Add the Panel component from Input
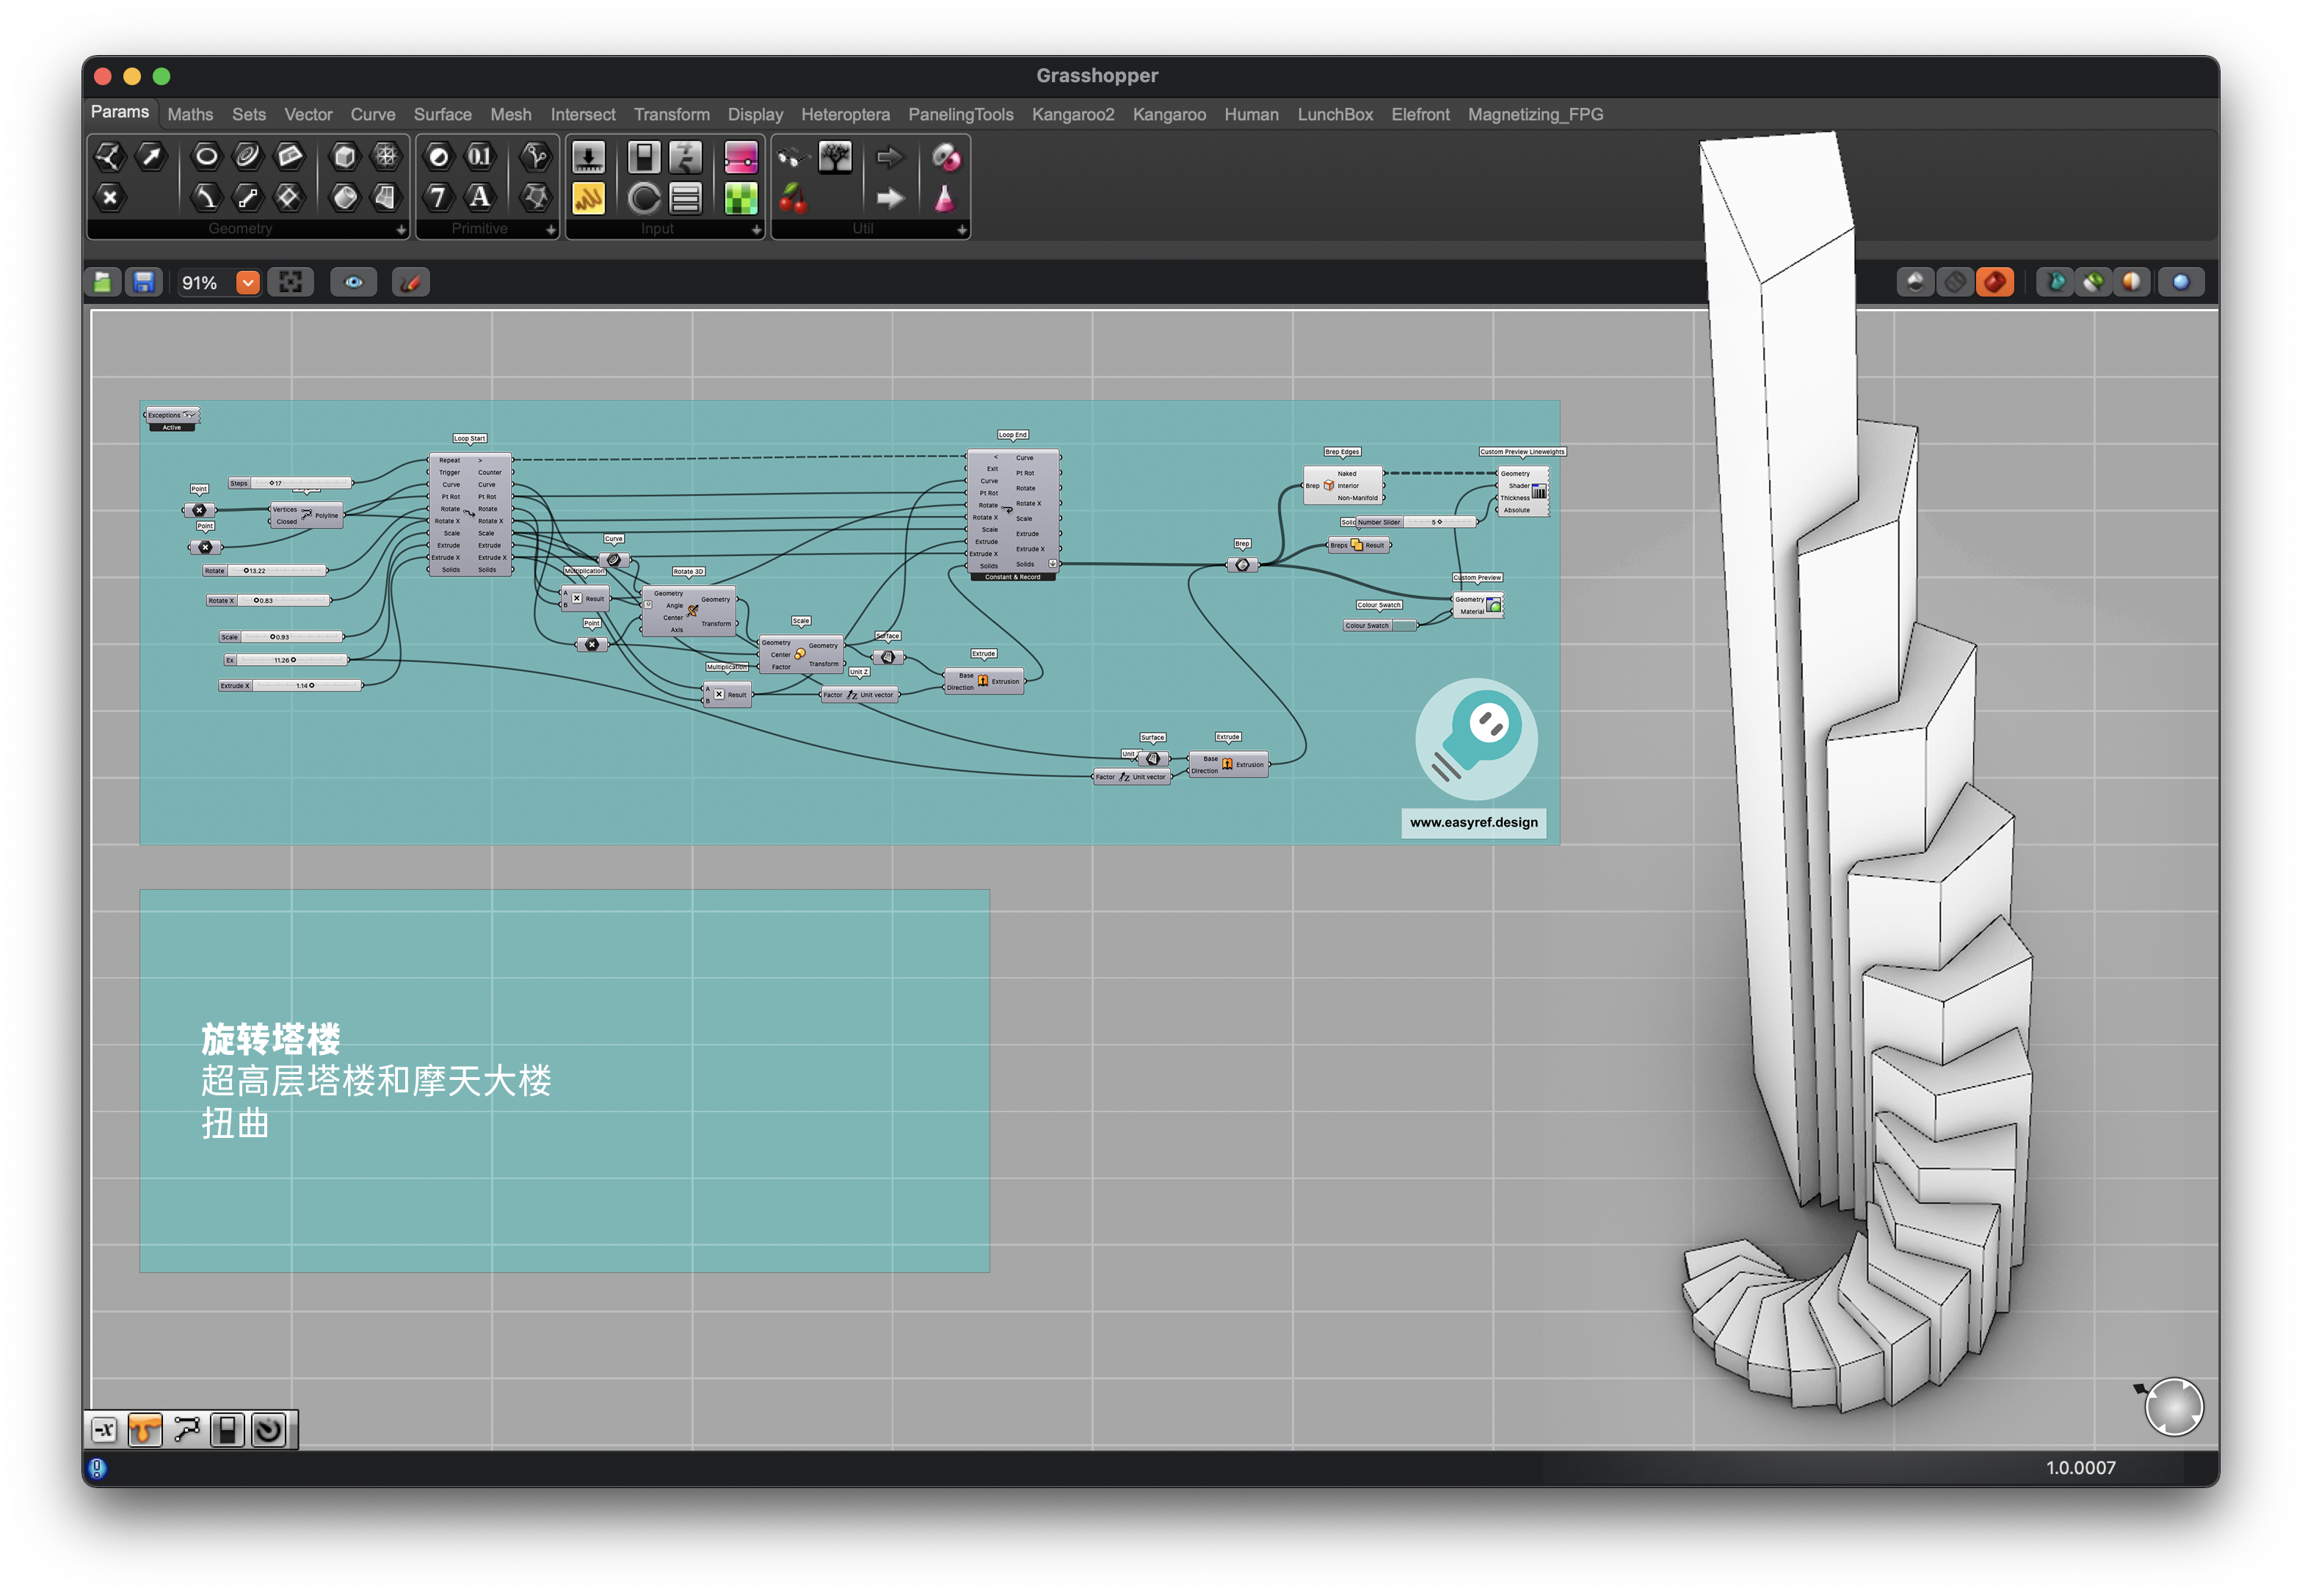 [588, 198]
